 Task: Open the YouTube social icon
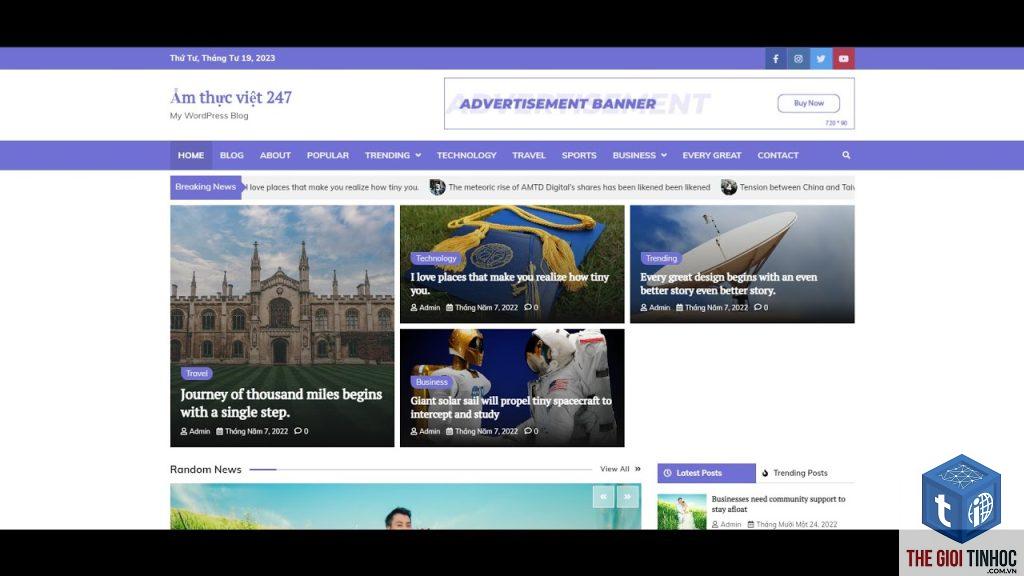(x=844, y=58)
